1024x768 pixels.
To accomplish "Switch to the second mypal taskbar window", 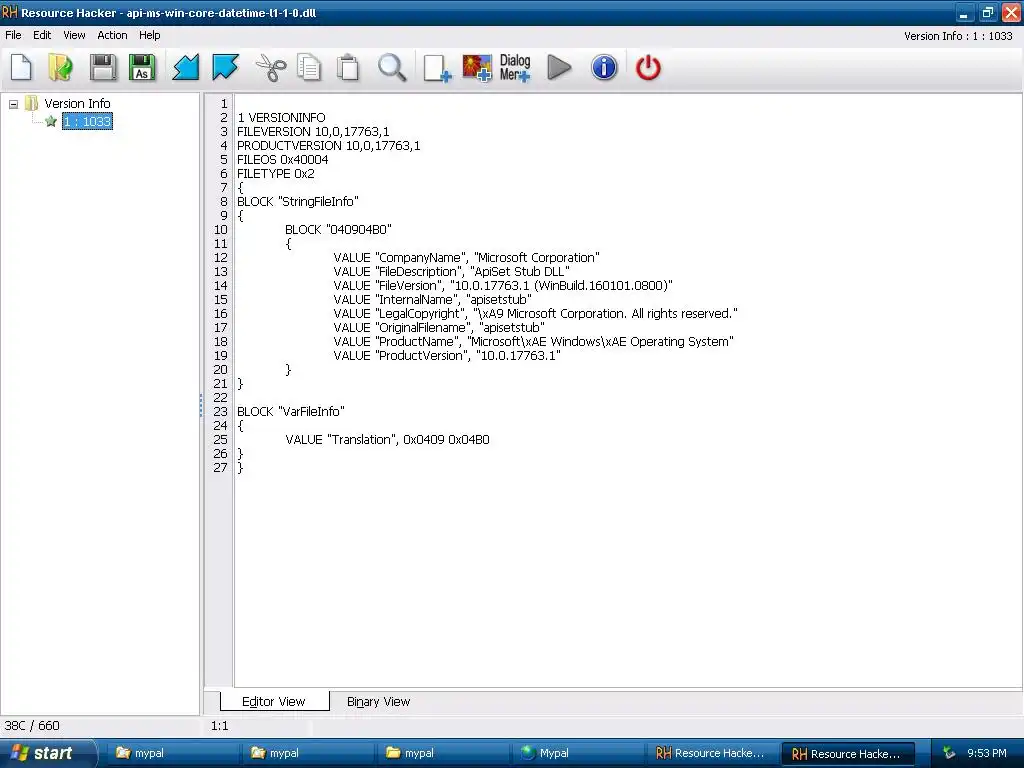I will (x=307, y=753).
